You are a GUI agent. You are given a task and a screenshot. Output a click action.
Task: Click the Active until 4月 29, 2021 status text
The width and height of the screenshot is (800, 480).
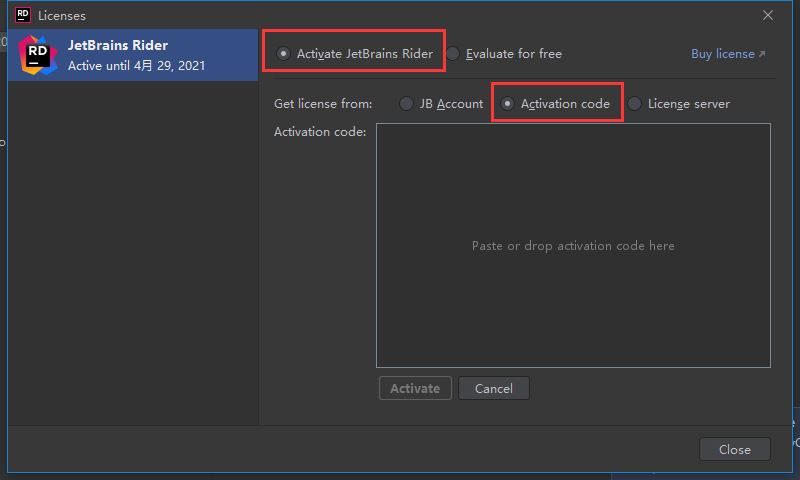tap(136, 66)
